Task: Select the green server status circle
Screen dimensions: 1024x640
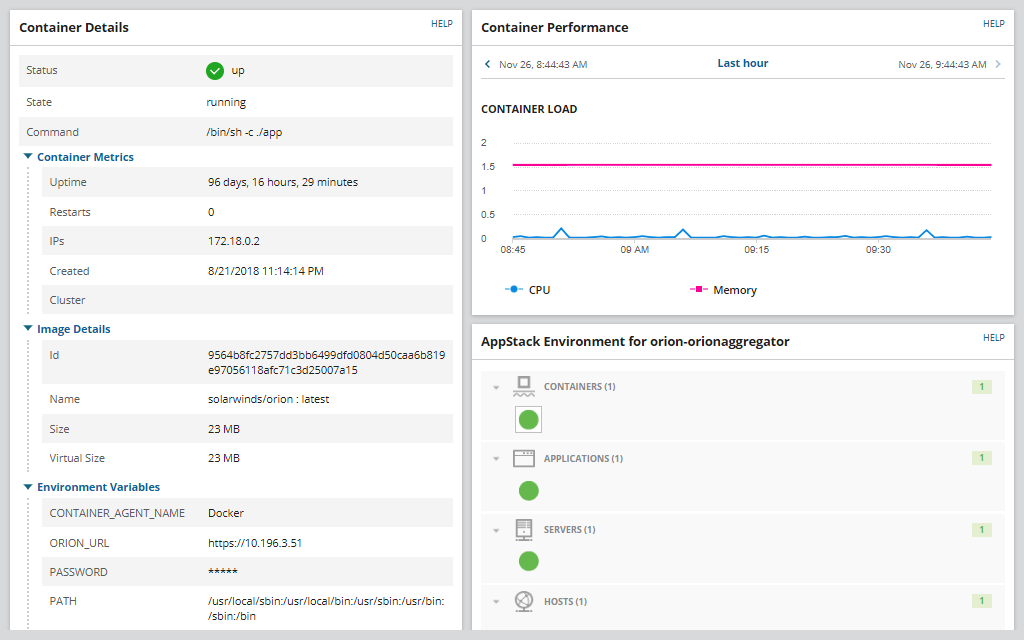Action: click(529, 561)
